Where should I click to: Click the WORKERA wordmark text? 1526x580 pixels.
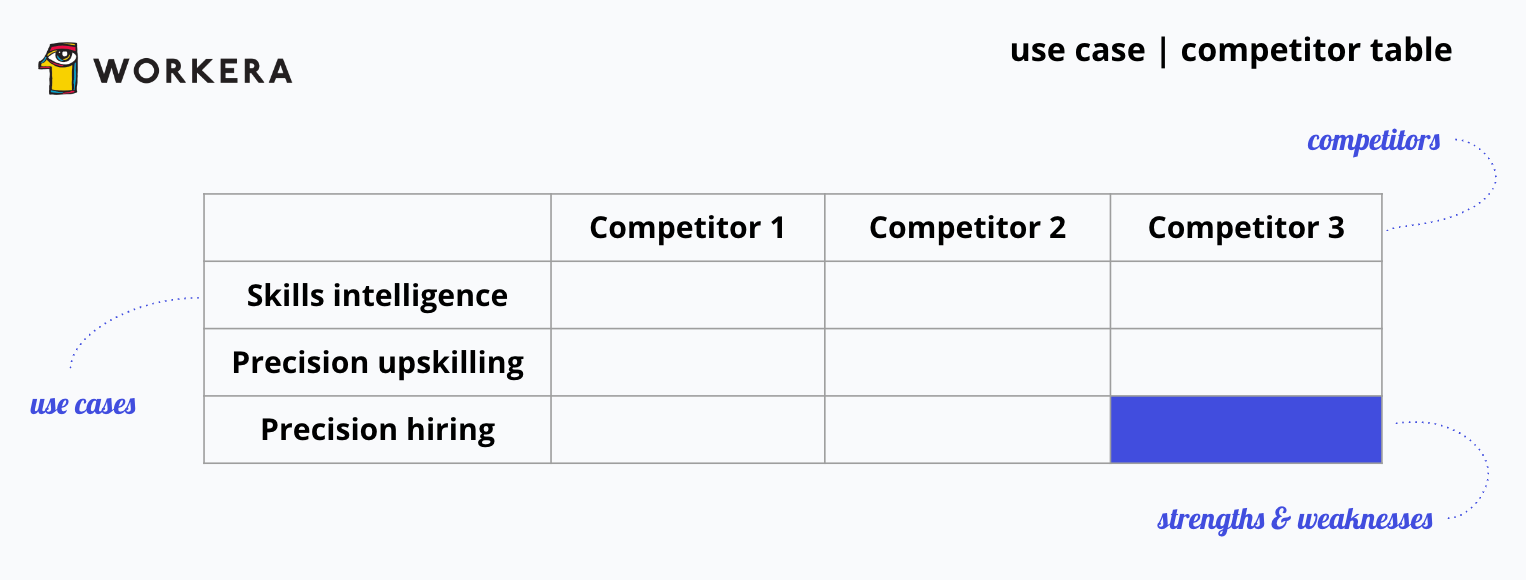pyautogui.click(x=193, y=70)
